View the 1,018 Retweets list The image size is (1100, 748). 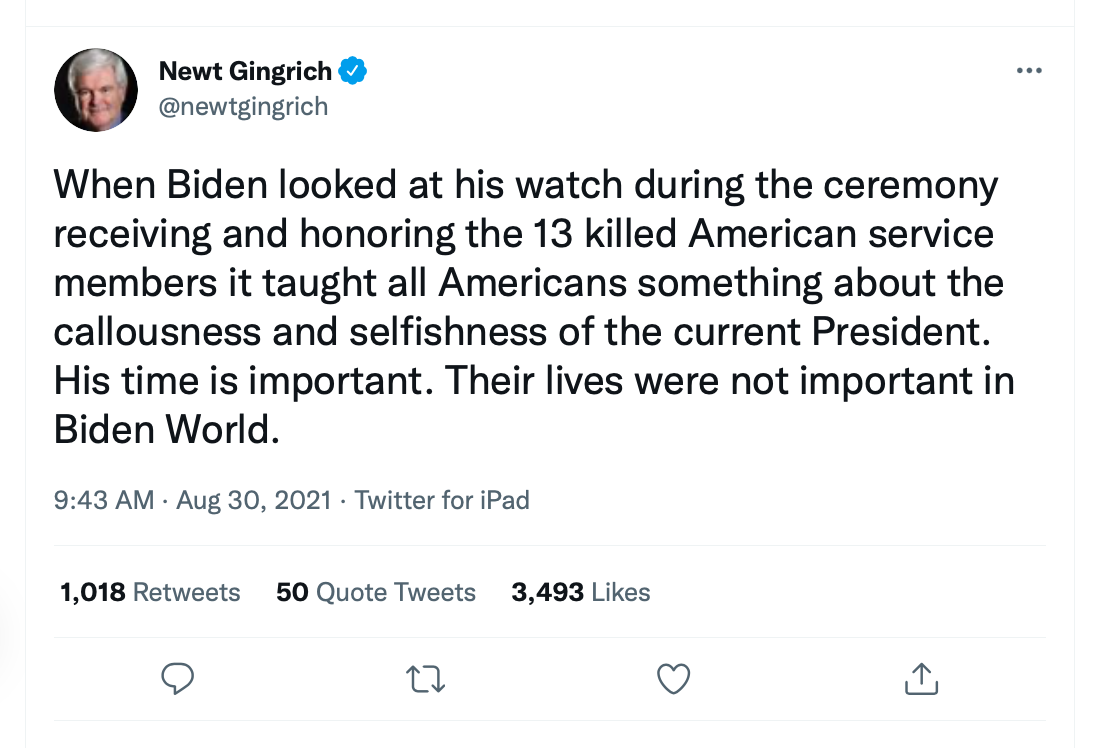[150, 592]
